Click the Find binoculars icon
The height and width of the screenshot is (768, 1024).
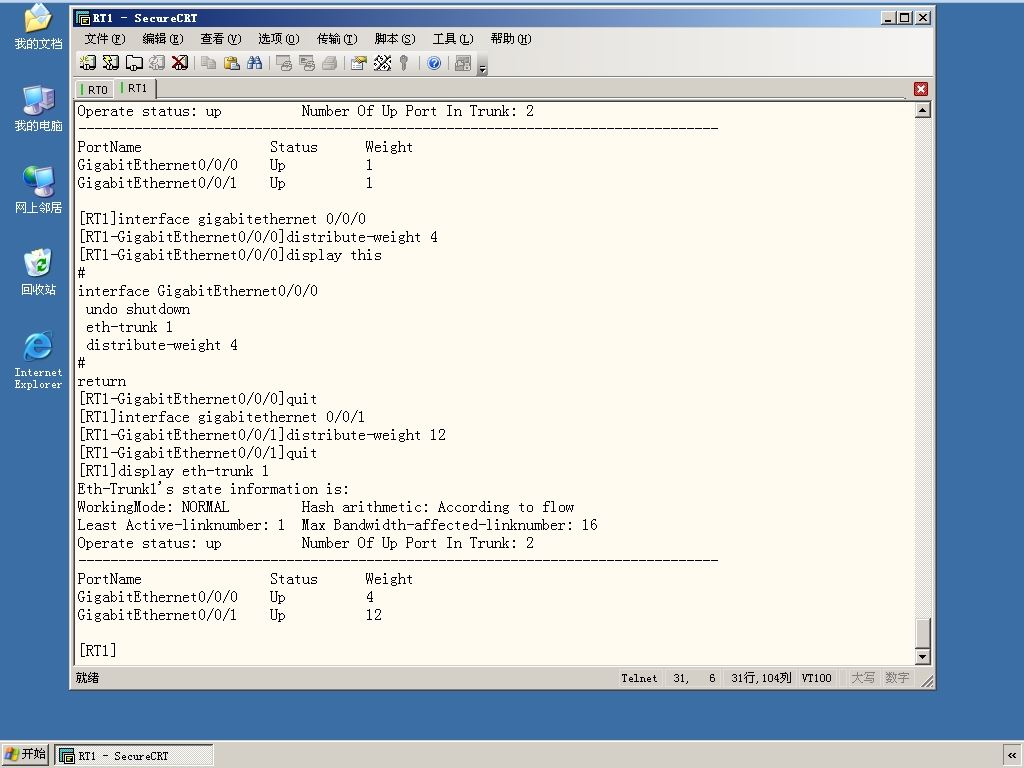pyautogui.click(x=255, y=63)
